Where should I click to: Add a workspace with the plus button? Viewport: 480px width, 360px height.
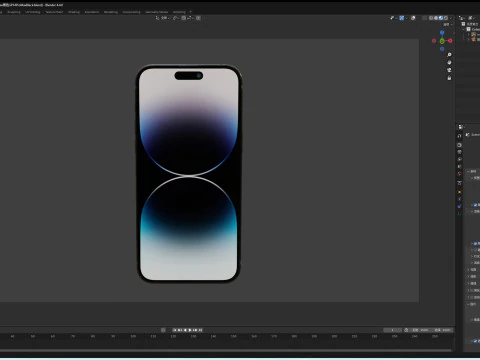(191, 12)
